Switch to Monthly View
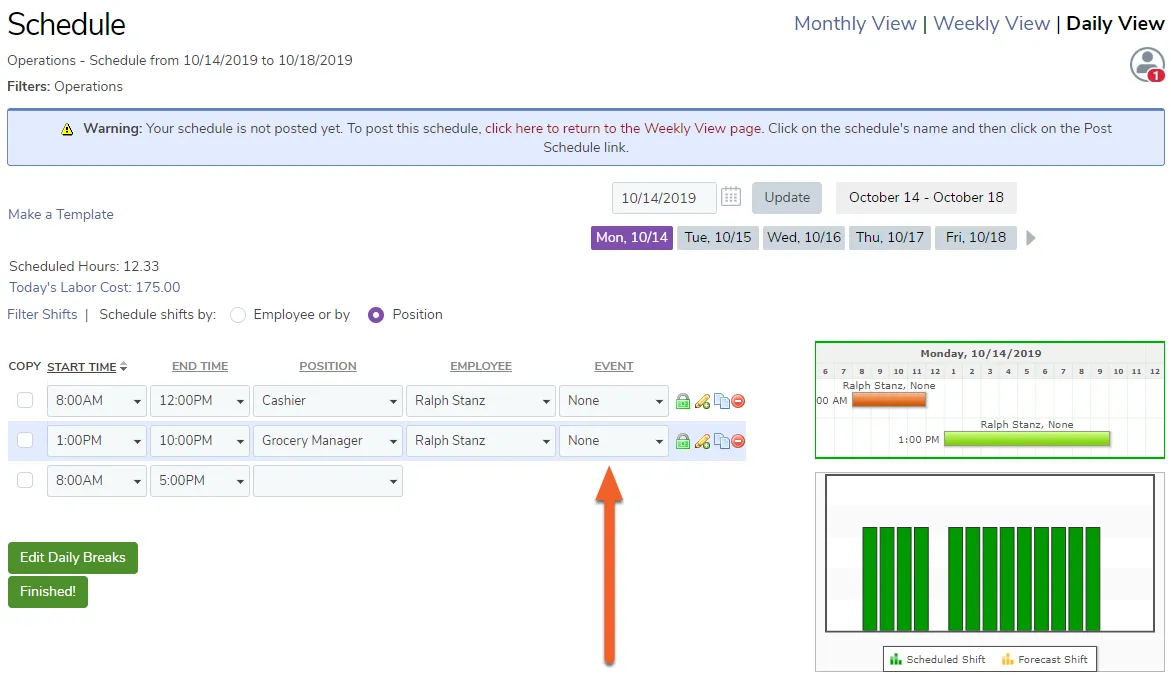 coord(854,24)
